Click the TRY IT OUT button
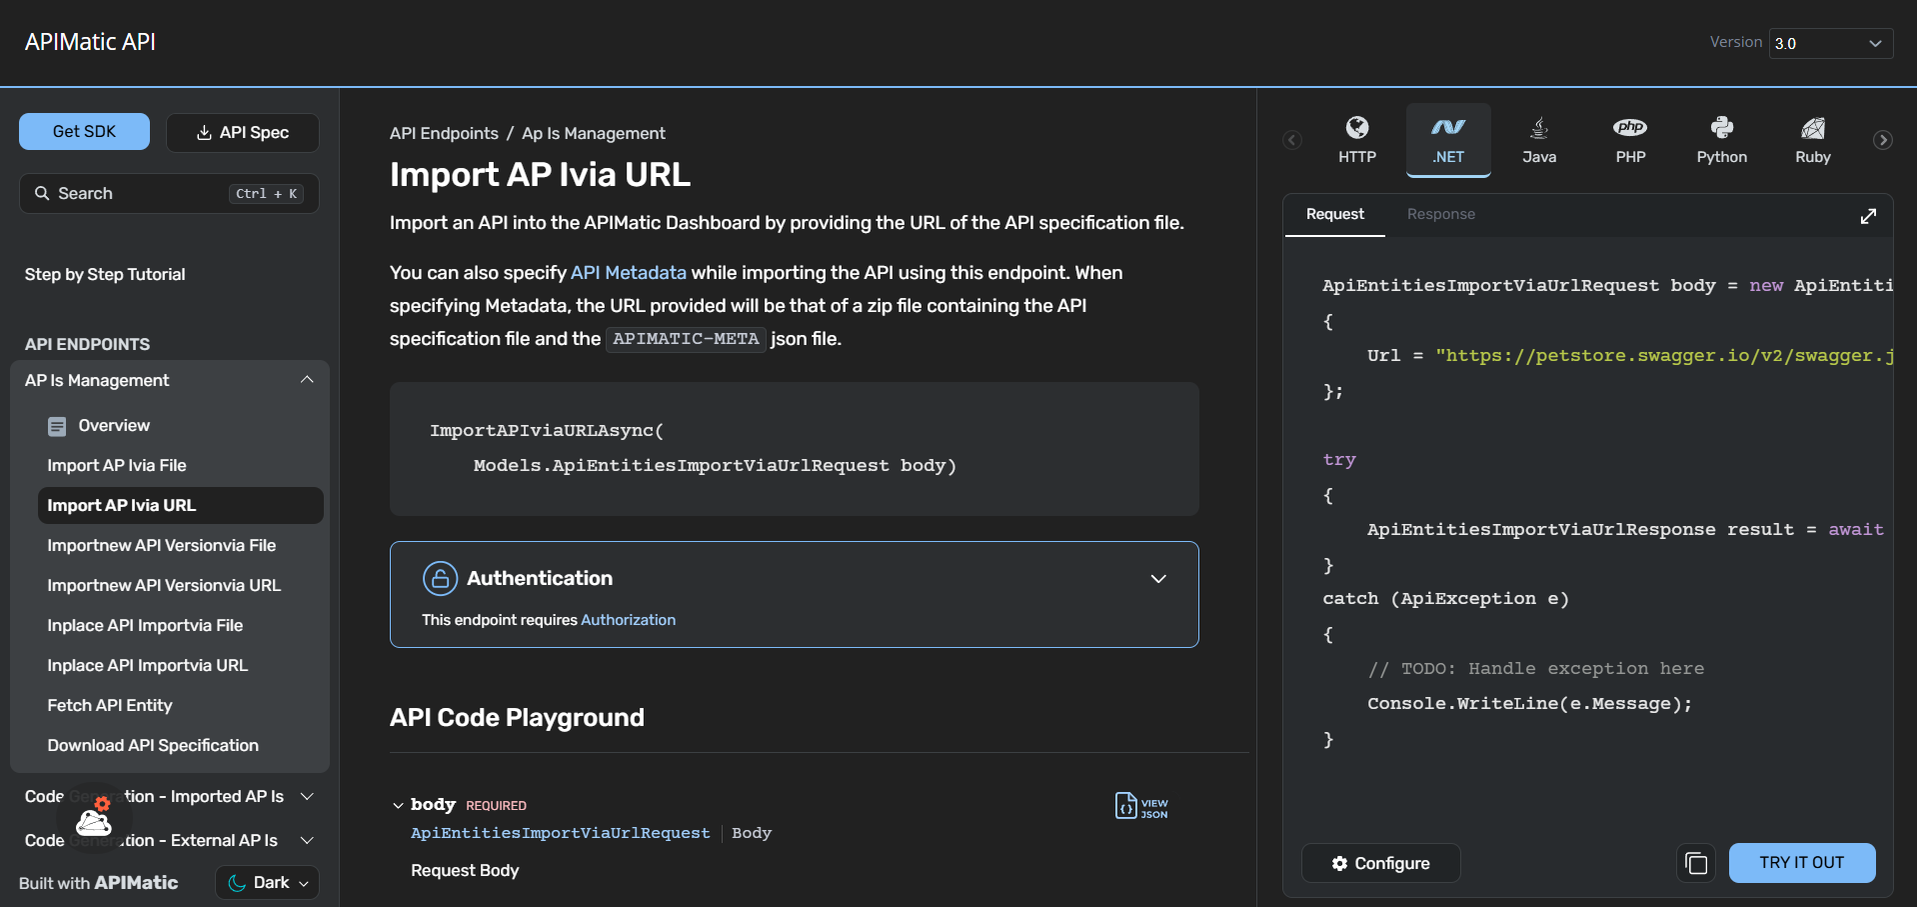Image resolution: width=1917 pixels, height=907 pixels. click(1801, 862)
